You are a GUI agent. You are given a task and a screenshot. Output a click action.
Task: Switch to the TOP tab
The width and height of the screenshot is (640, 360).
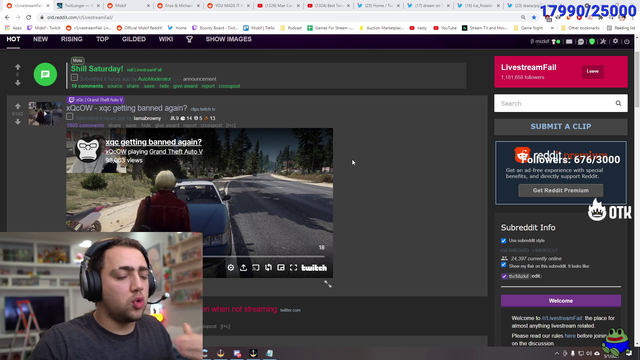(102, 39)
